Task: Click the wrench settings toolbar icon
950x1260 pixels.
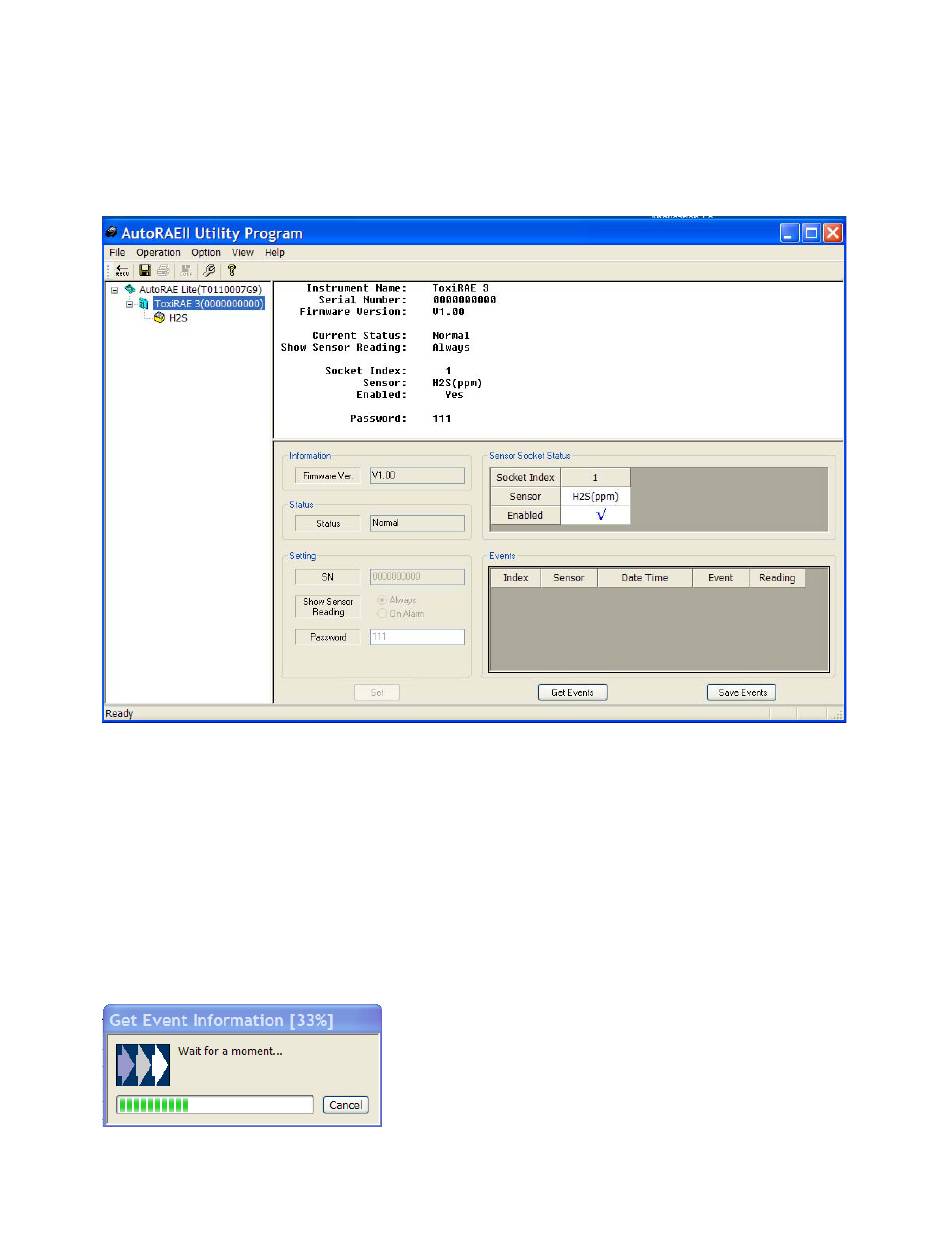Action: [x=209, y=270]
